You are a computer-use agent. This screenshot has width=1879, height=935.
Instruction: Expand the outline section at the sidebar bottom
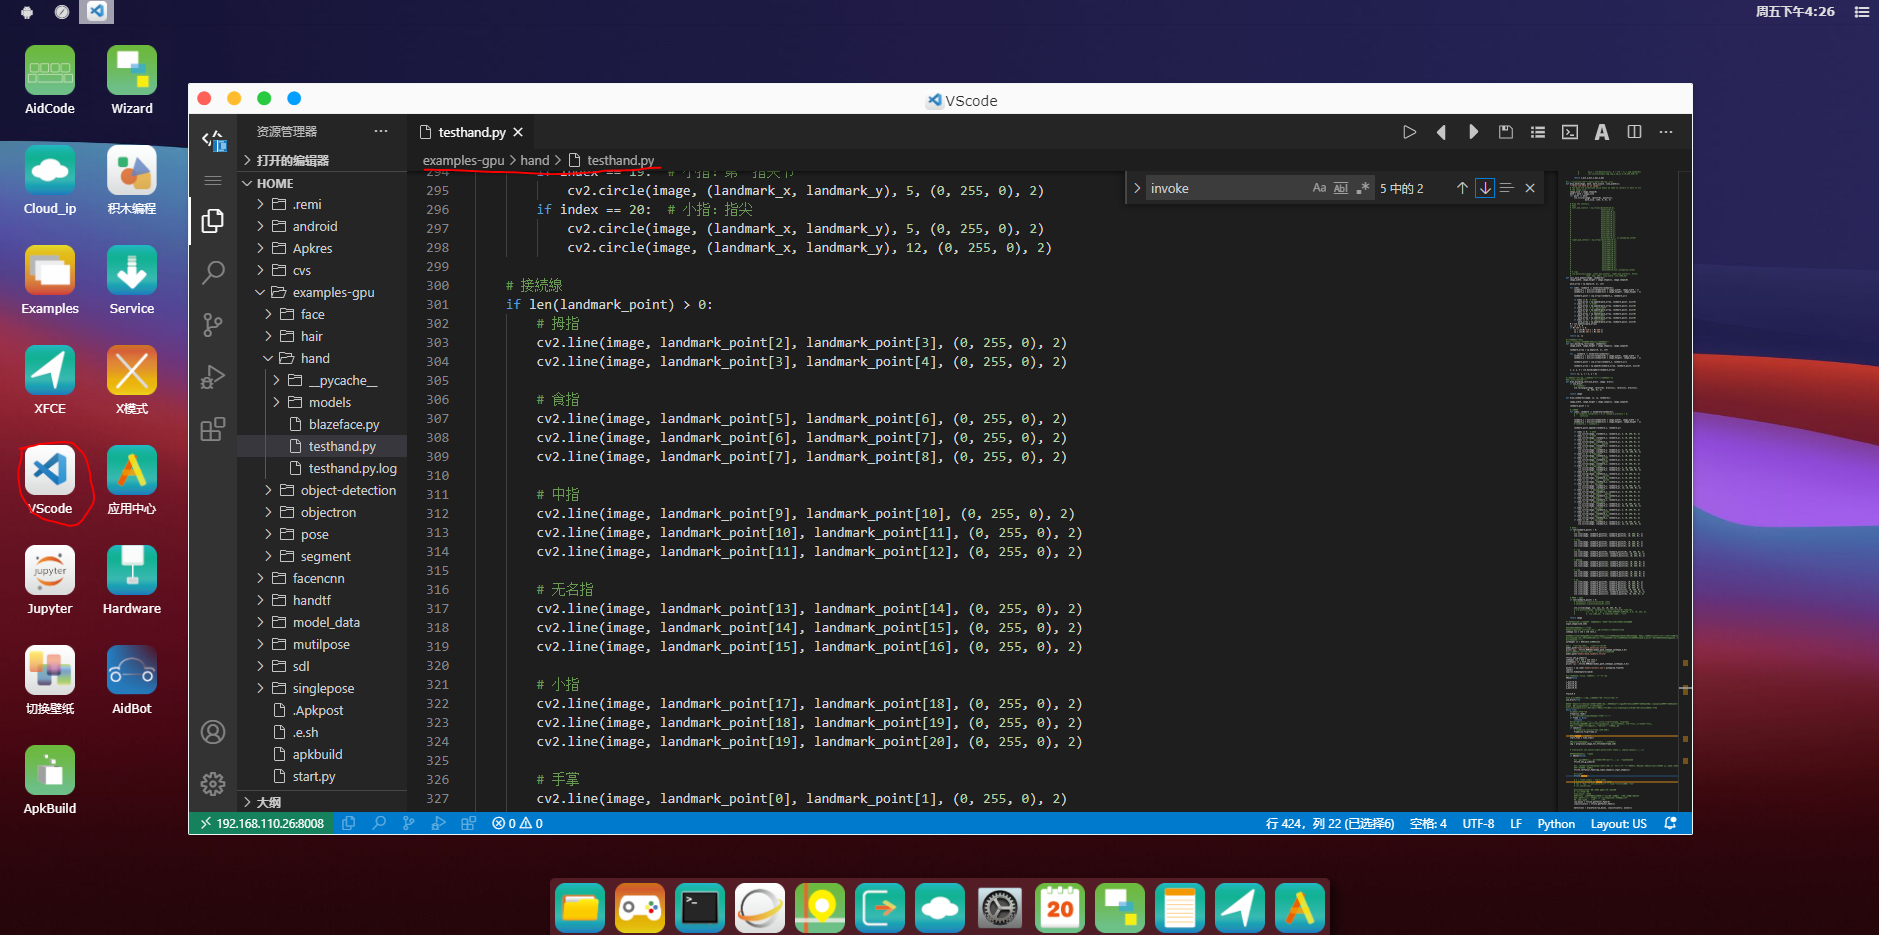coord(322,802)
